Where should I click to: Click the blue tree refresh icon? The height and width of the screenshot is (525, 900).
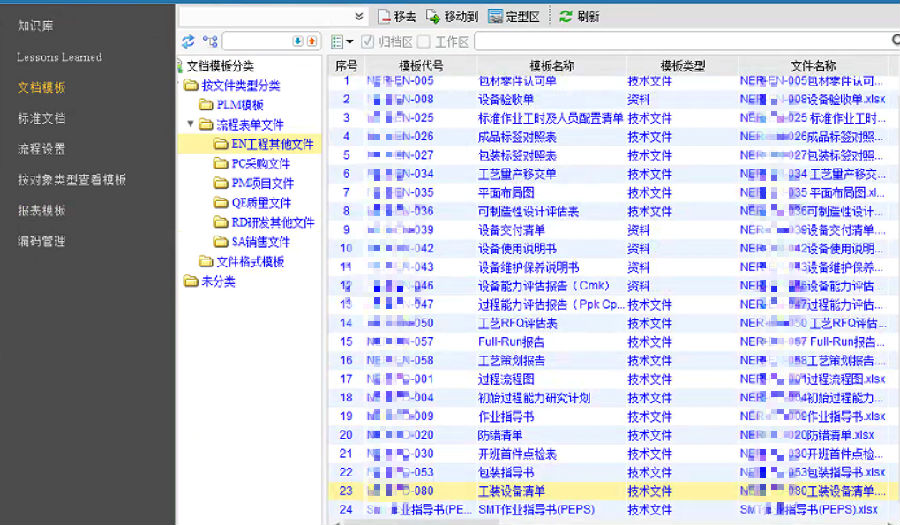coord(188,41)
